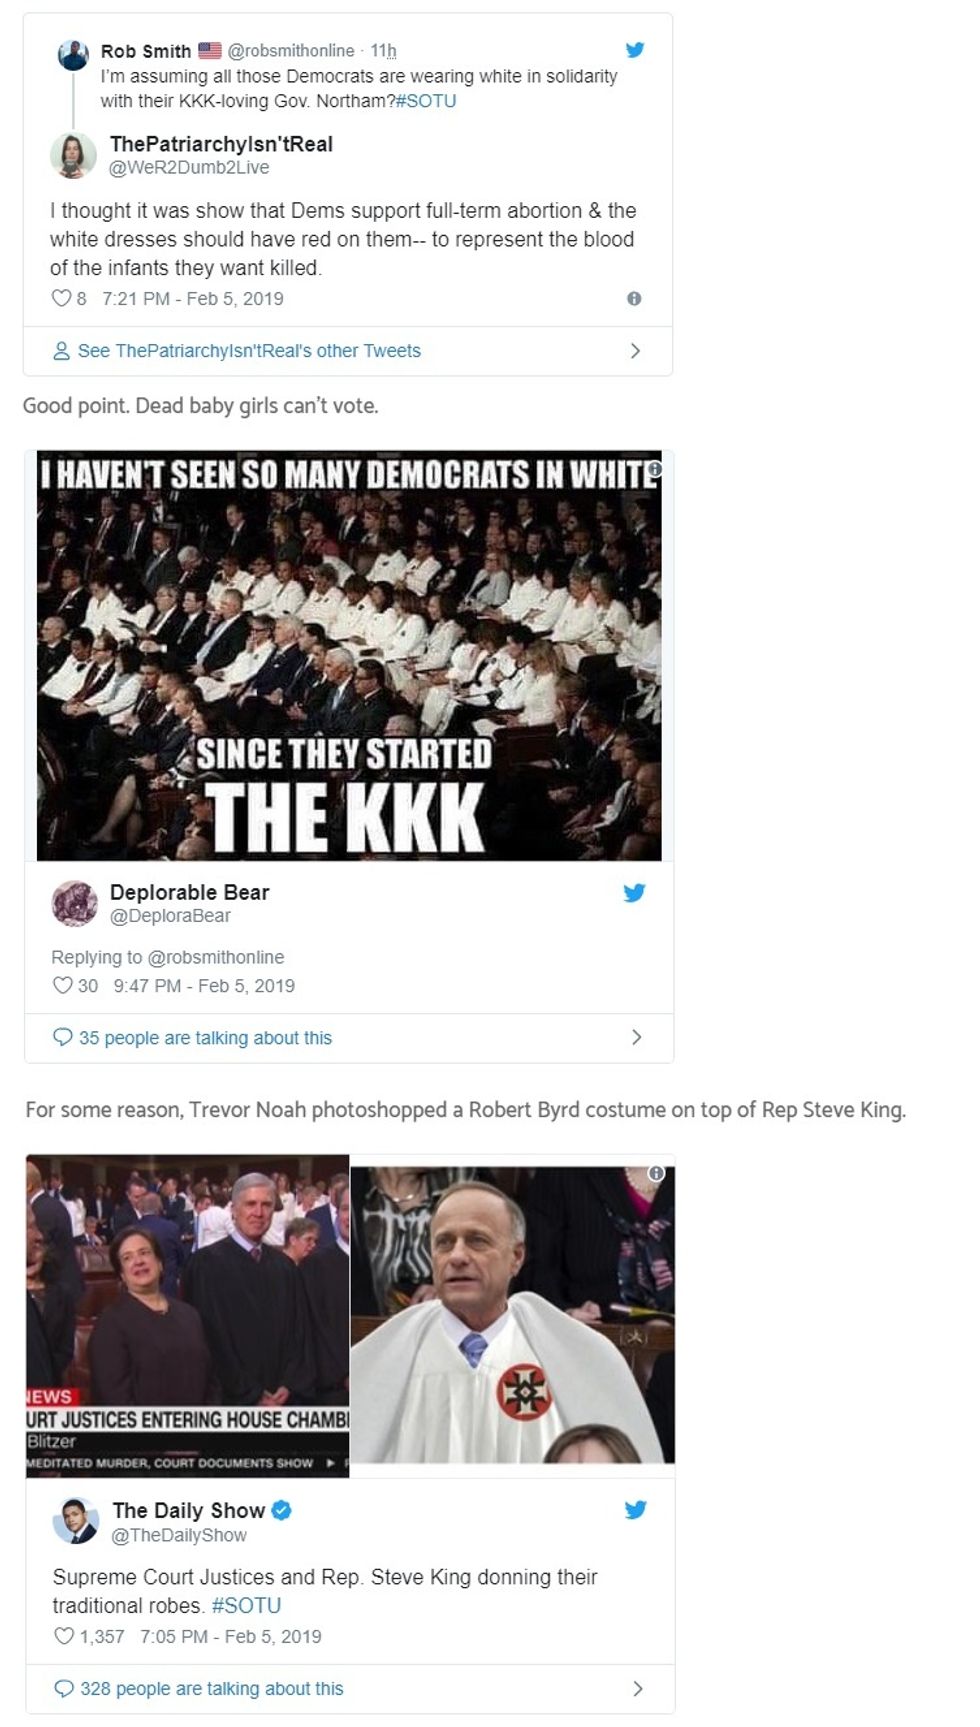
Task: Open the info icon beside 7:21 PM tweet
Action: (634, 298)
